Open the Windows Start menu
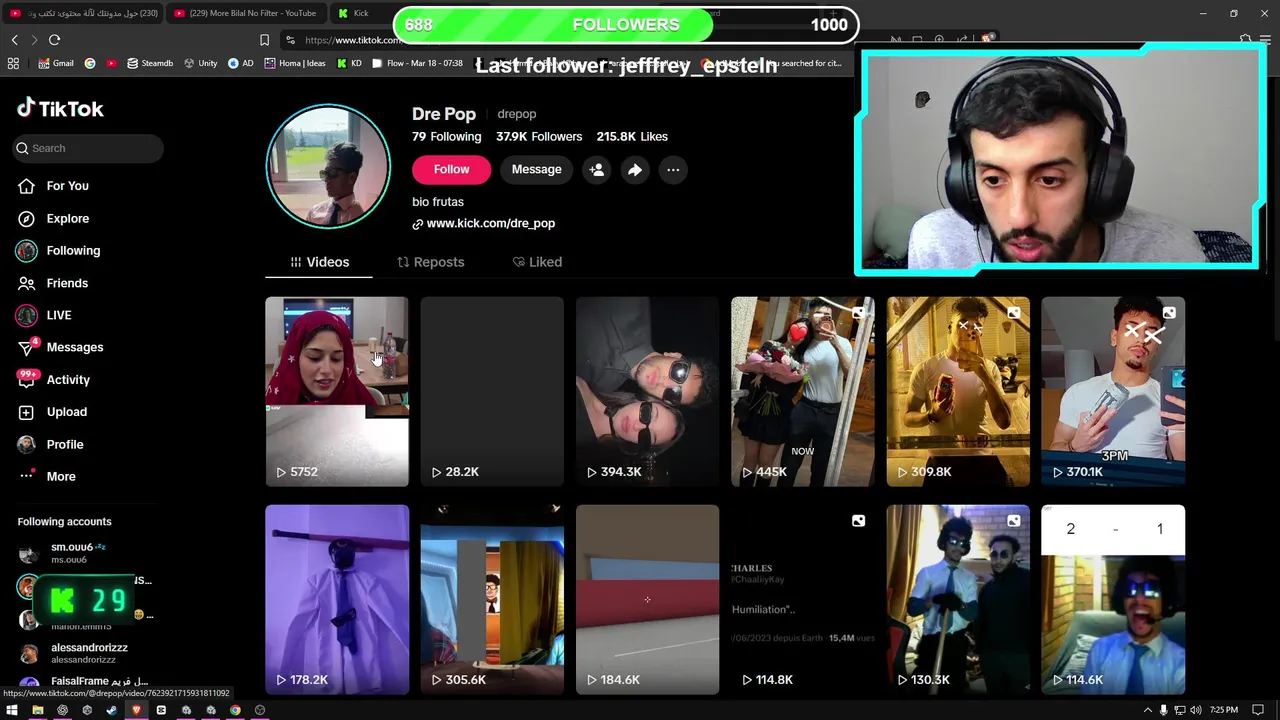 click(x=12, y=710)
